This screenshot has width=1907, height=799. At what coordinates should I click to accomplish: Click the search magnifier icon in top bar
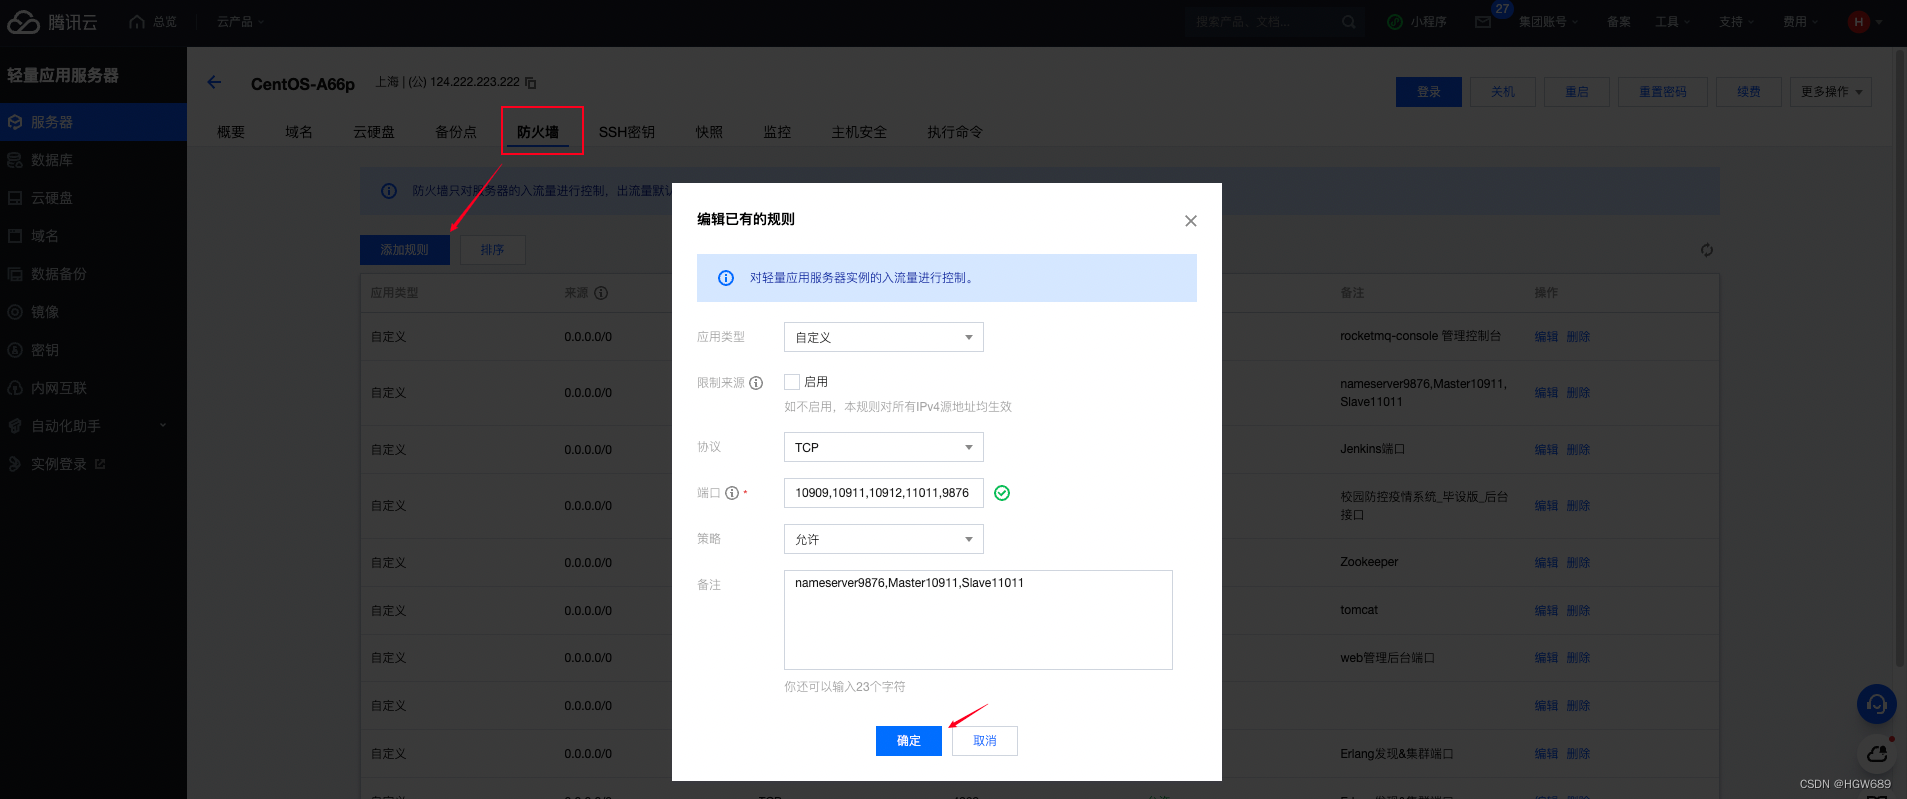(x=1349, y=21)
